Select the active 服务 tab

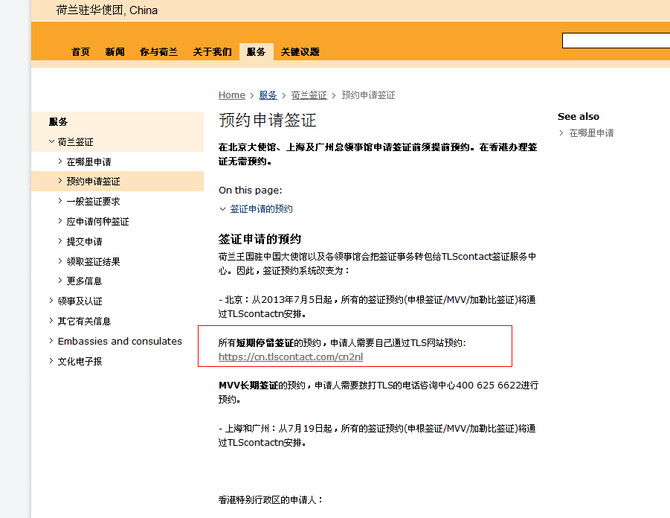click(256, 52)
